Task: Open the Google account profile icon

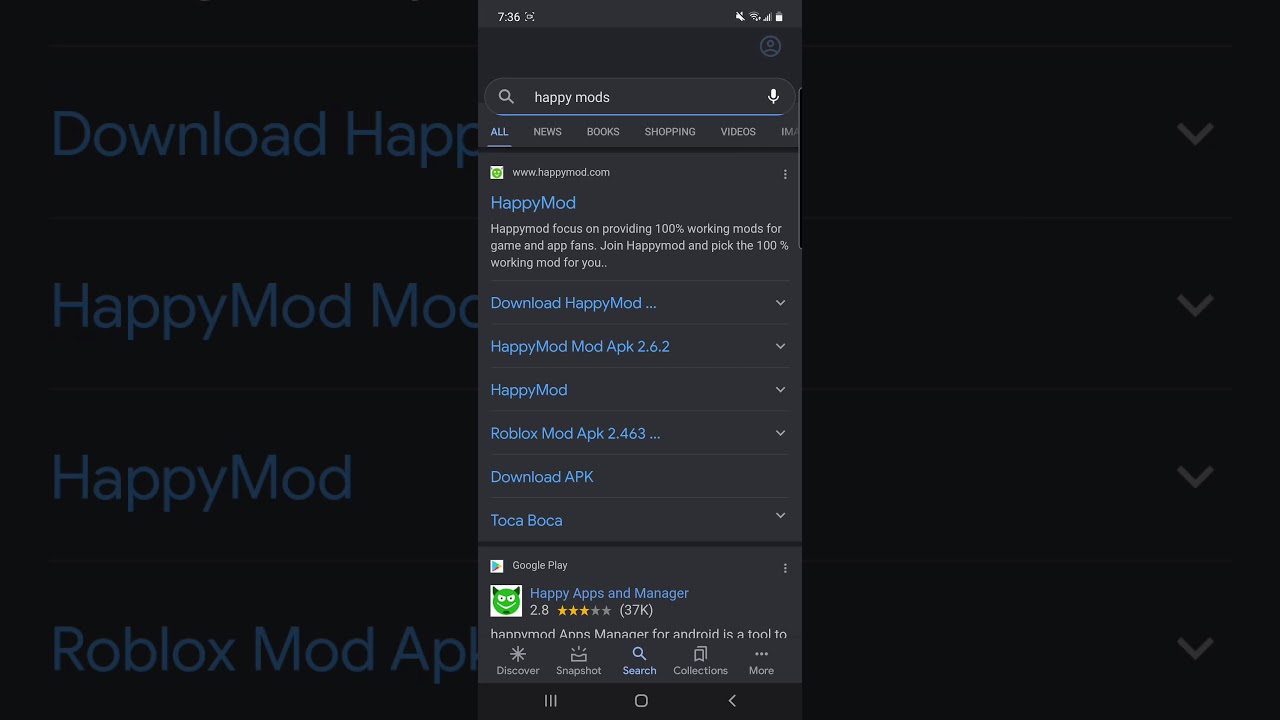Action: point(770,46)
